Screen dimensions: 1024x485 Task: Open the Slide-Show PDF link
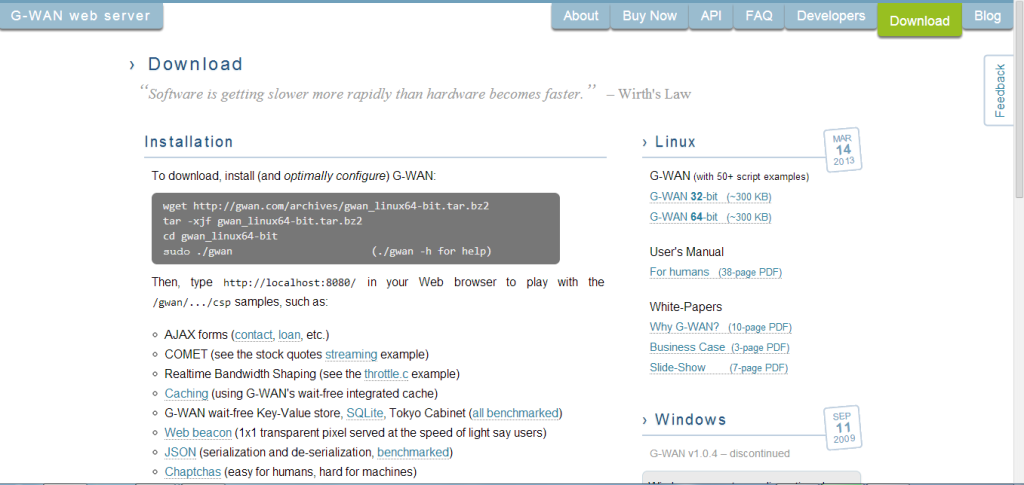click(x=718, y=368)
